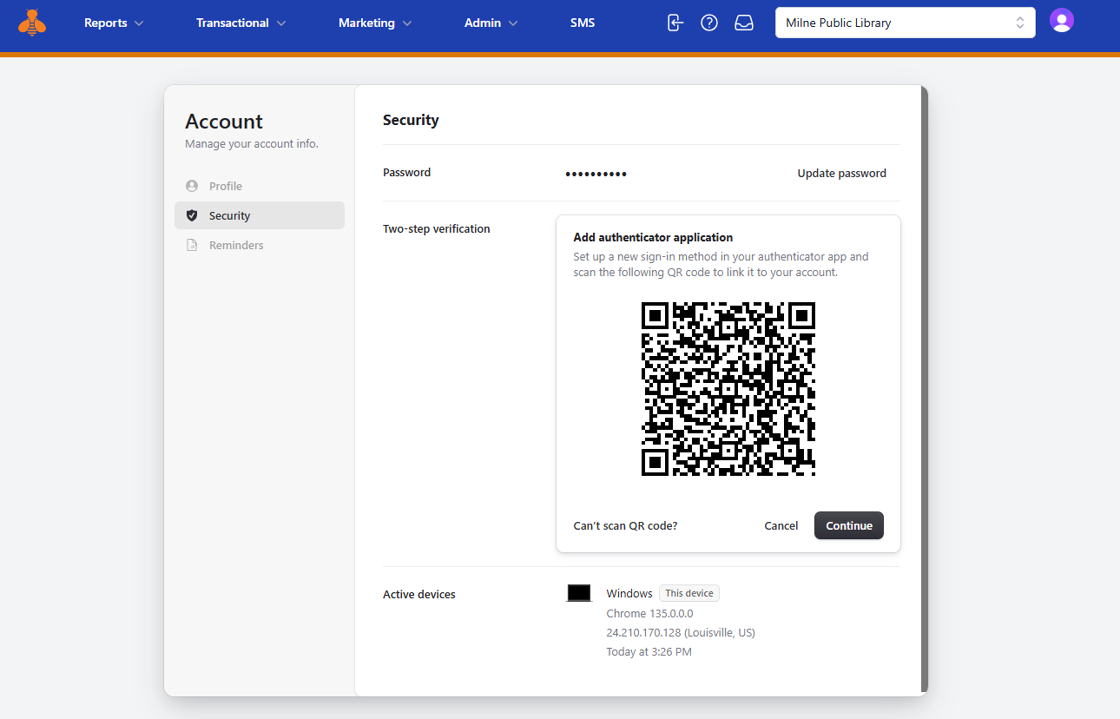Click the account panel vertical scrollbar
Viewport: 1120px width, 719px height.
tap(924, 390)
